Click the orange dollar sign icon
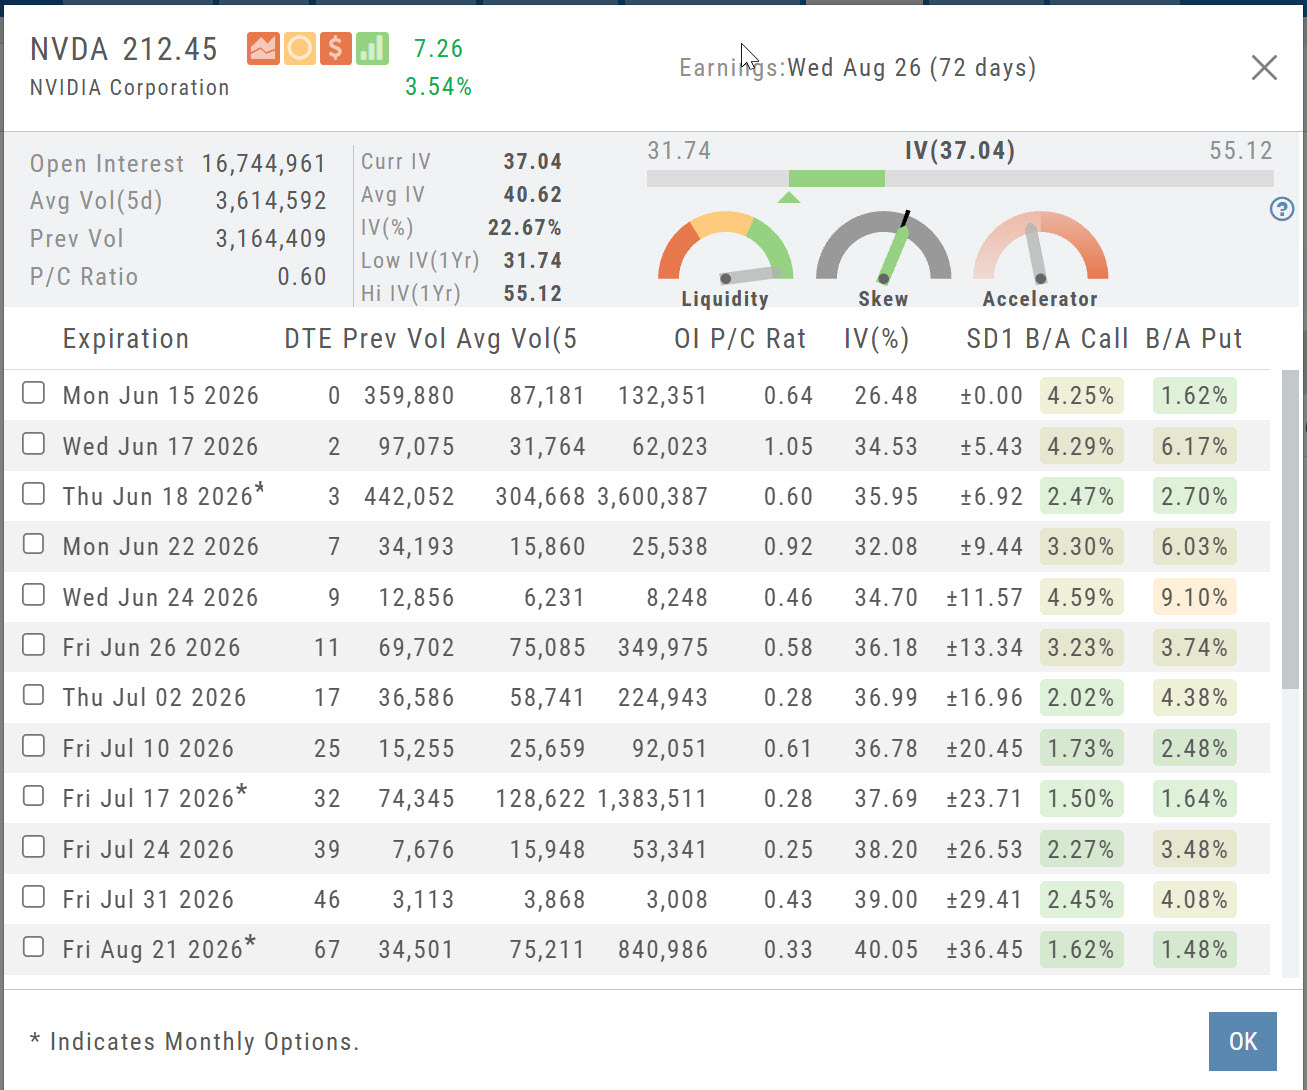 (x=336, y=48)
